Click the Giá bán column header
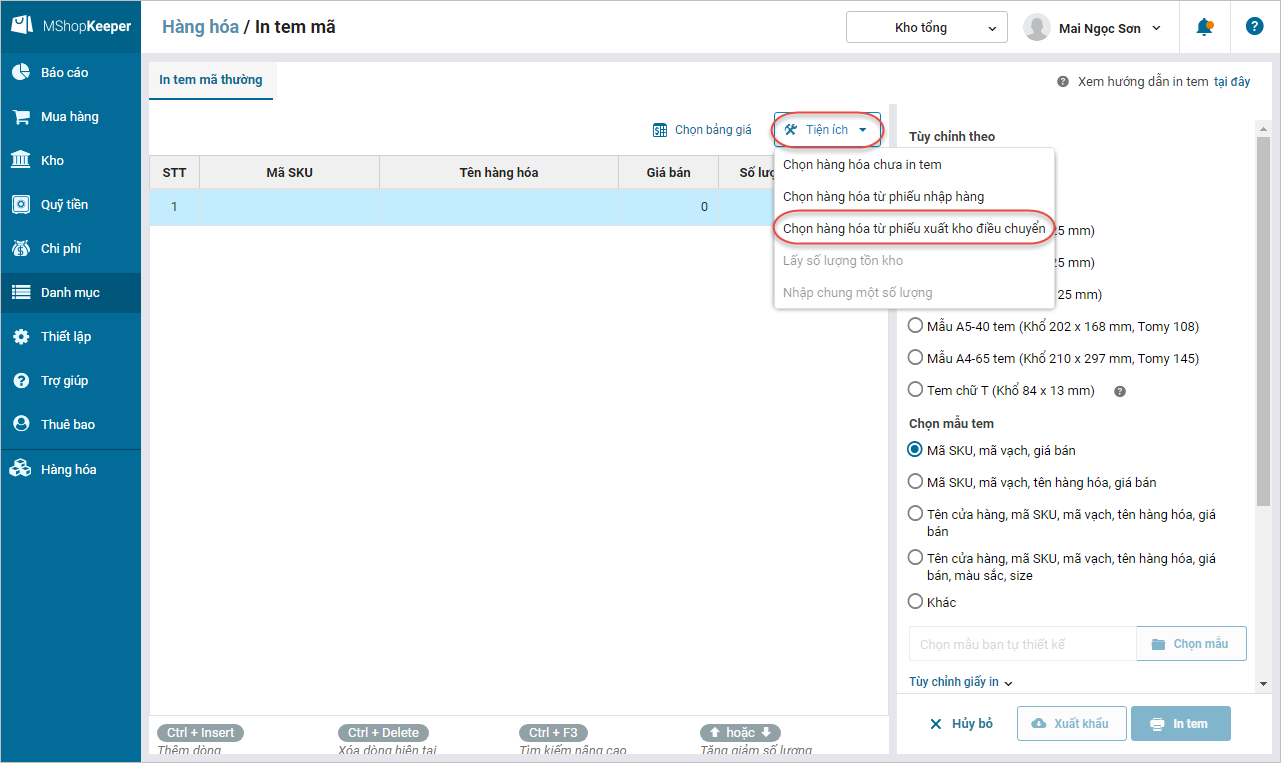Viewport: 1281px width, 763px height. tap(669, 173)
